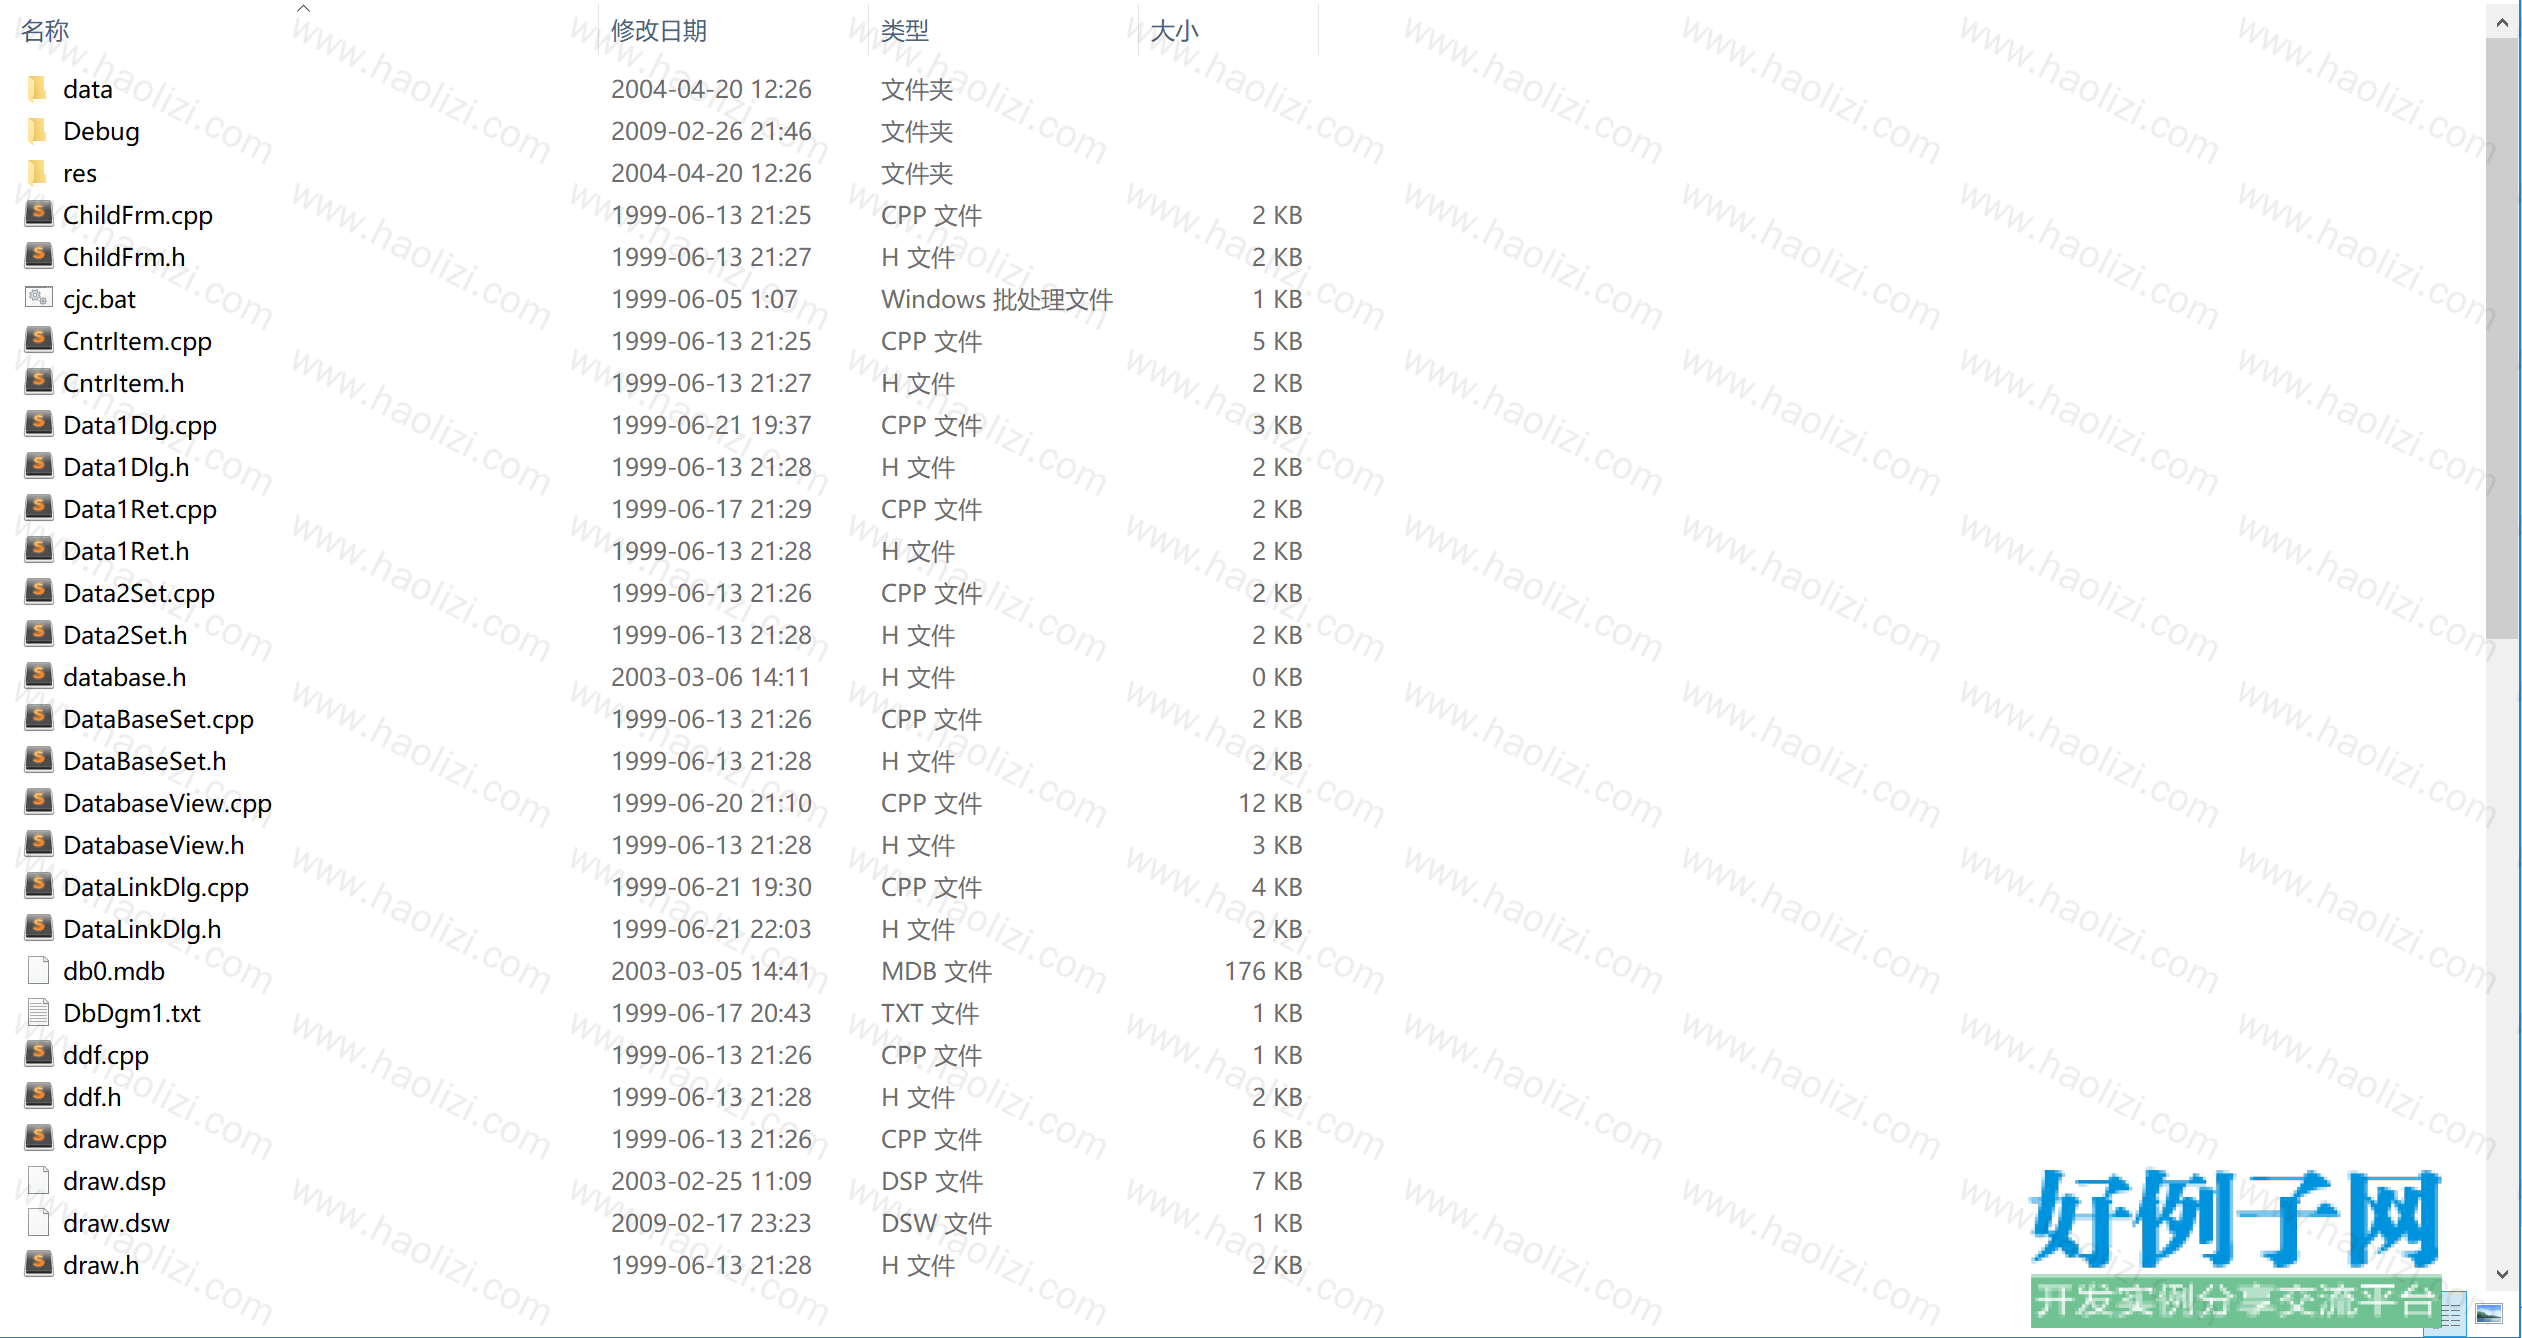2522x1338 pixels.
Task: Click the 0 KB size cell
Action: coord(1277,677)
